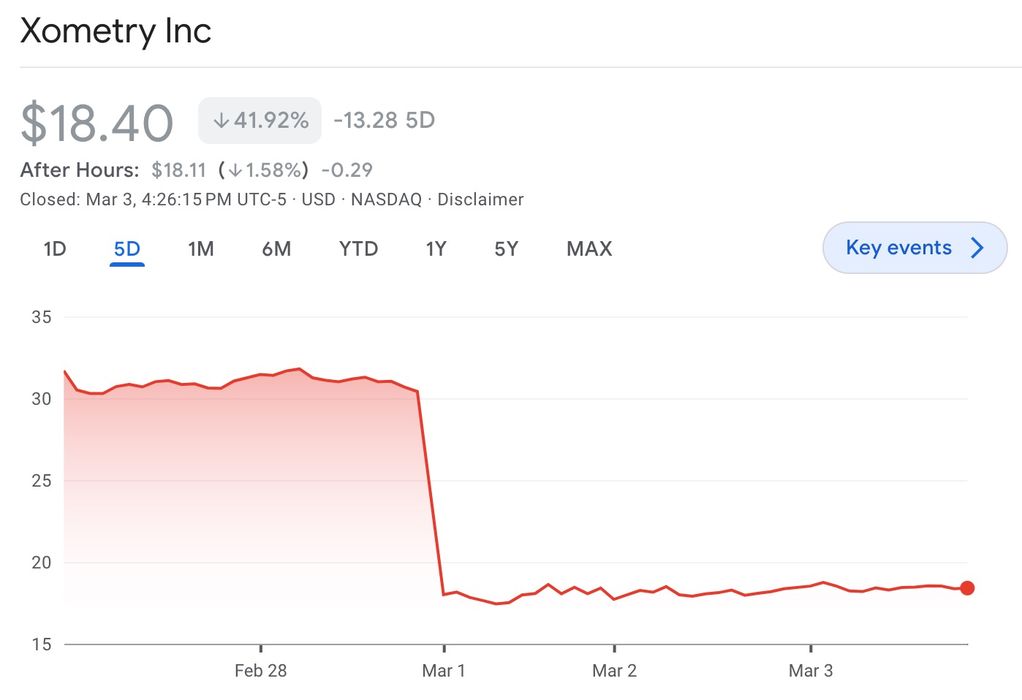This screenshot has height=700, width=1022.
Task: Open the Disclaimer link
Action: click(x=480, y=199)
